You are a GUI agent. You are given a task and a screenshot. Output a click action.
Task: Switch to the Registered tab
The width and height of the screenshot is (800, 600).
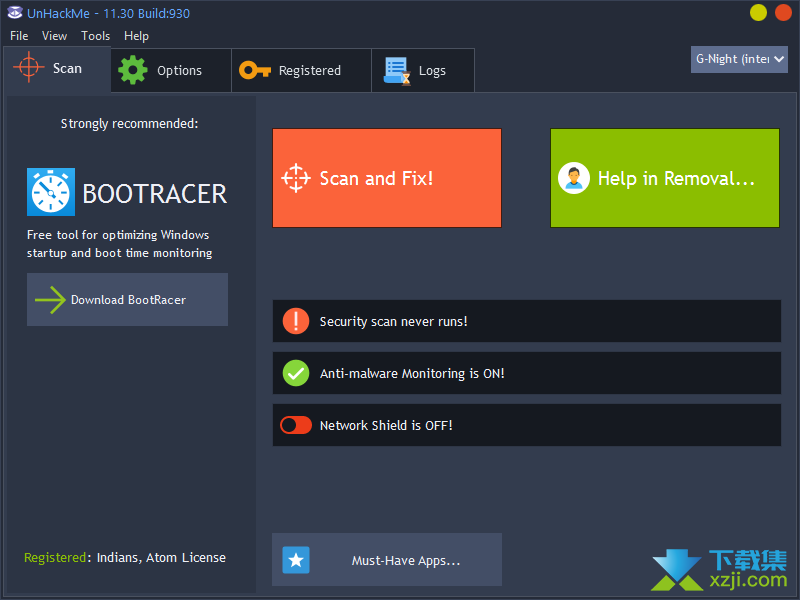302,70
